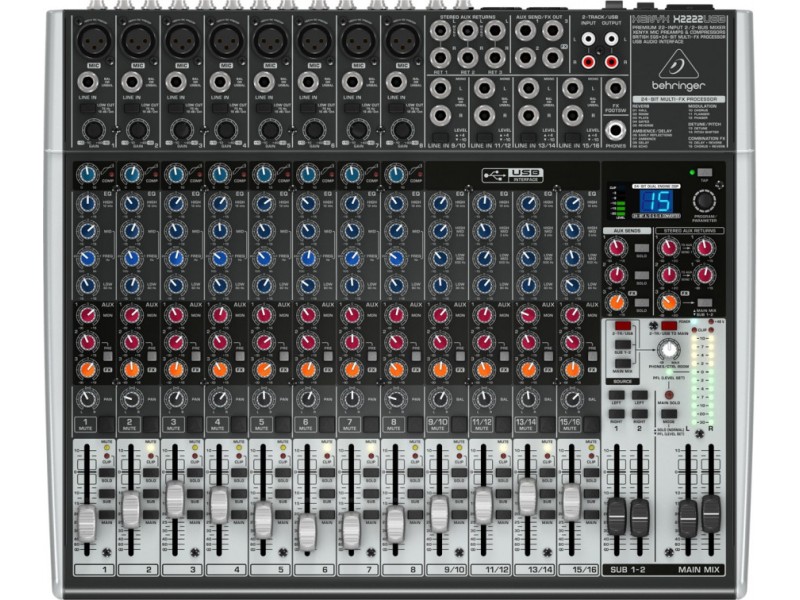Click the left SUB 1-2 fader
The height and width of the screenshot is (600, 800).
pos(616,516)
